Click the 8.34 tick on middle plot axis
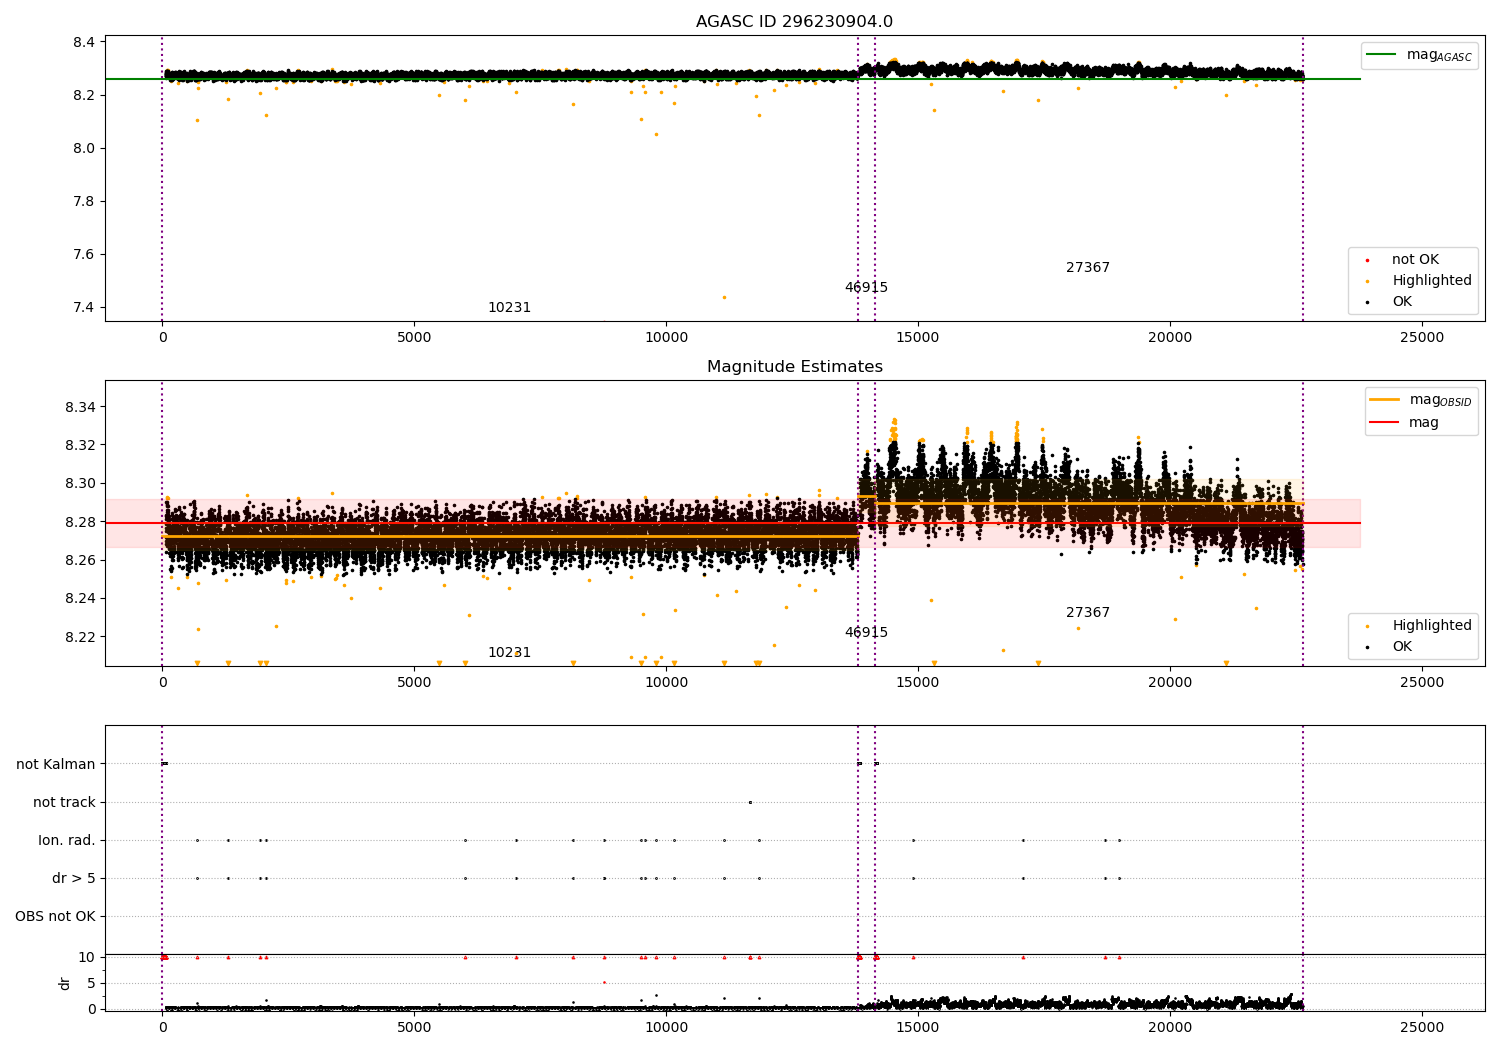1500x1050 pixels. click(x=80, y=408)
